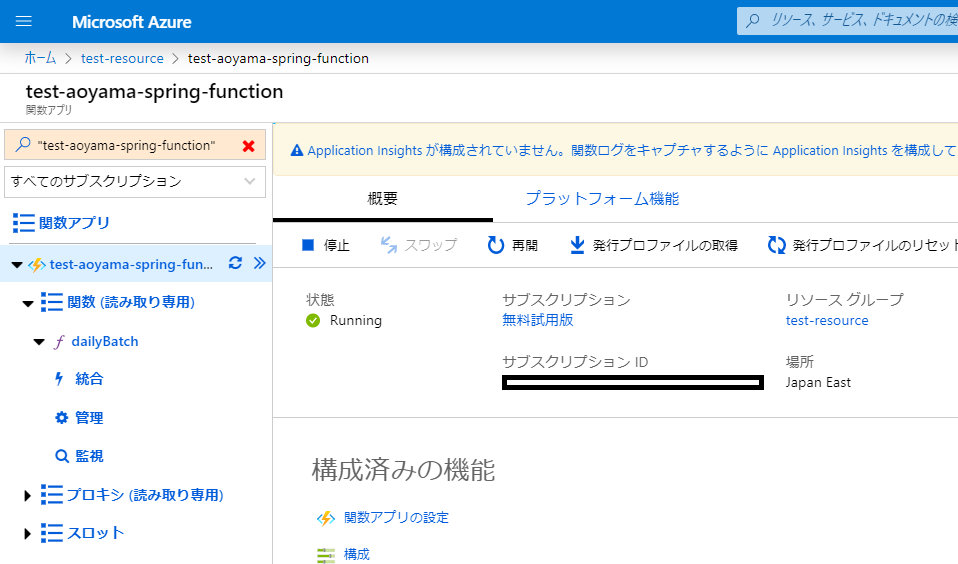The image size is (958, 564).
Task: Collapse the dailyBatch function node
Action: coord(39,342)
